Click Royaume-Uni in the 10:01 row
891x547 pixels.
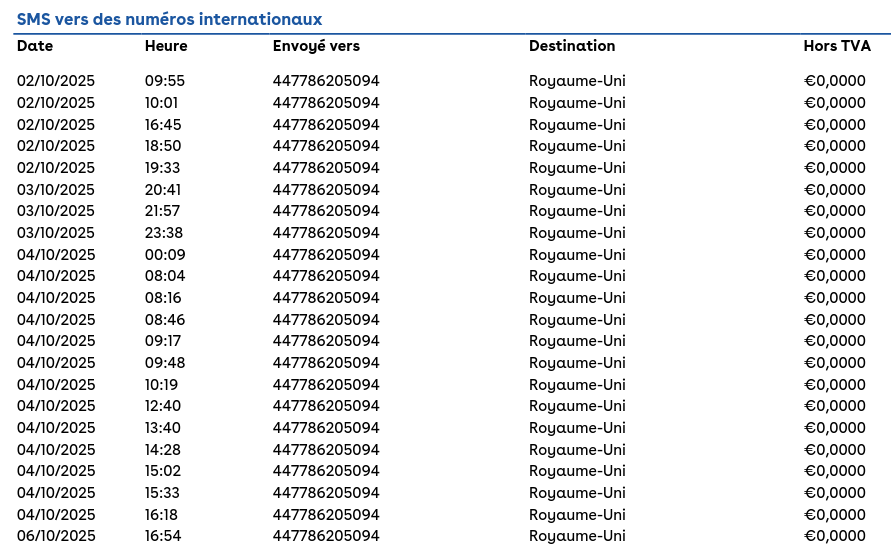(577, 103)
